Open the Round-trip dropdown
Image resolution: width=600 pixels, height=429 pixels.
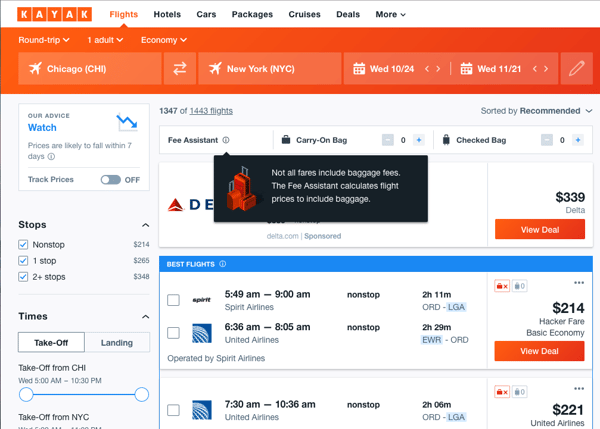(44, 40)
